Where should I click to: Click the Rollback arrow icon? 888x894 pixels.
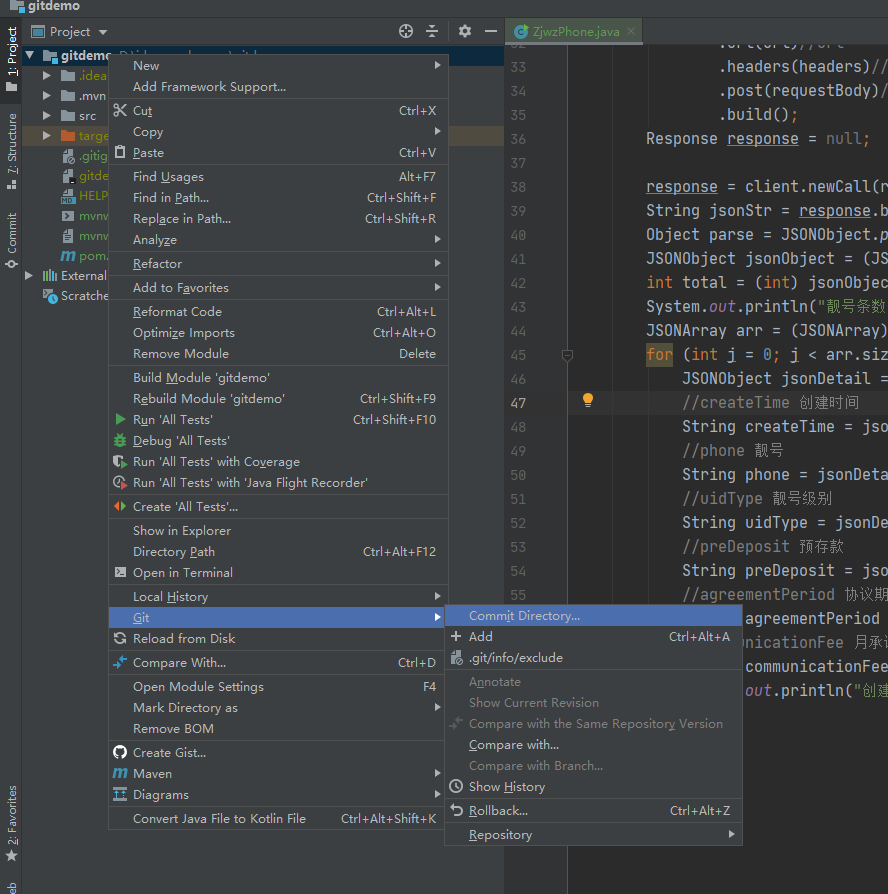coord(456,810)
